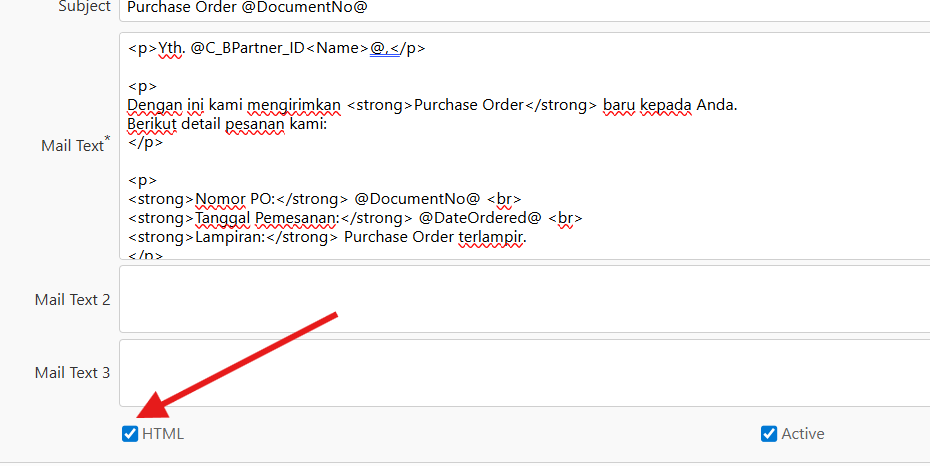Click the word 'Yth.' in Mail Text
Screen dimensions: 930x466
[171, 47]
